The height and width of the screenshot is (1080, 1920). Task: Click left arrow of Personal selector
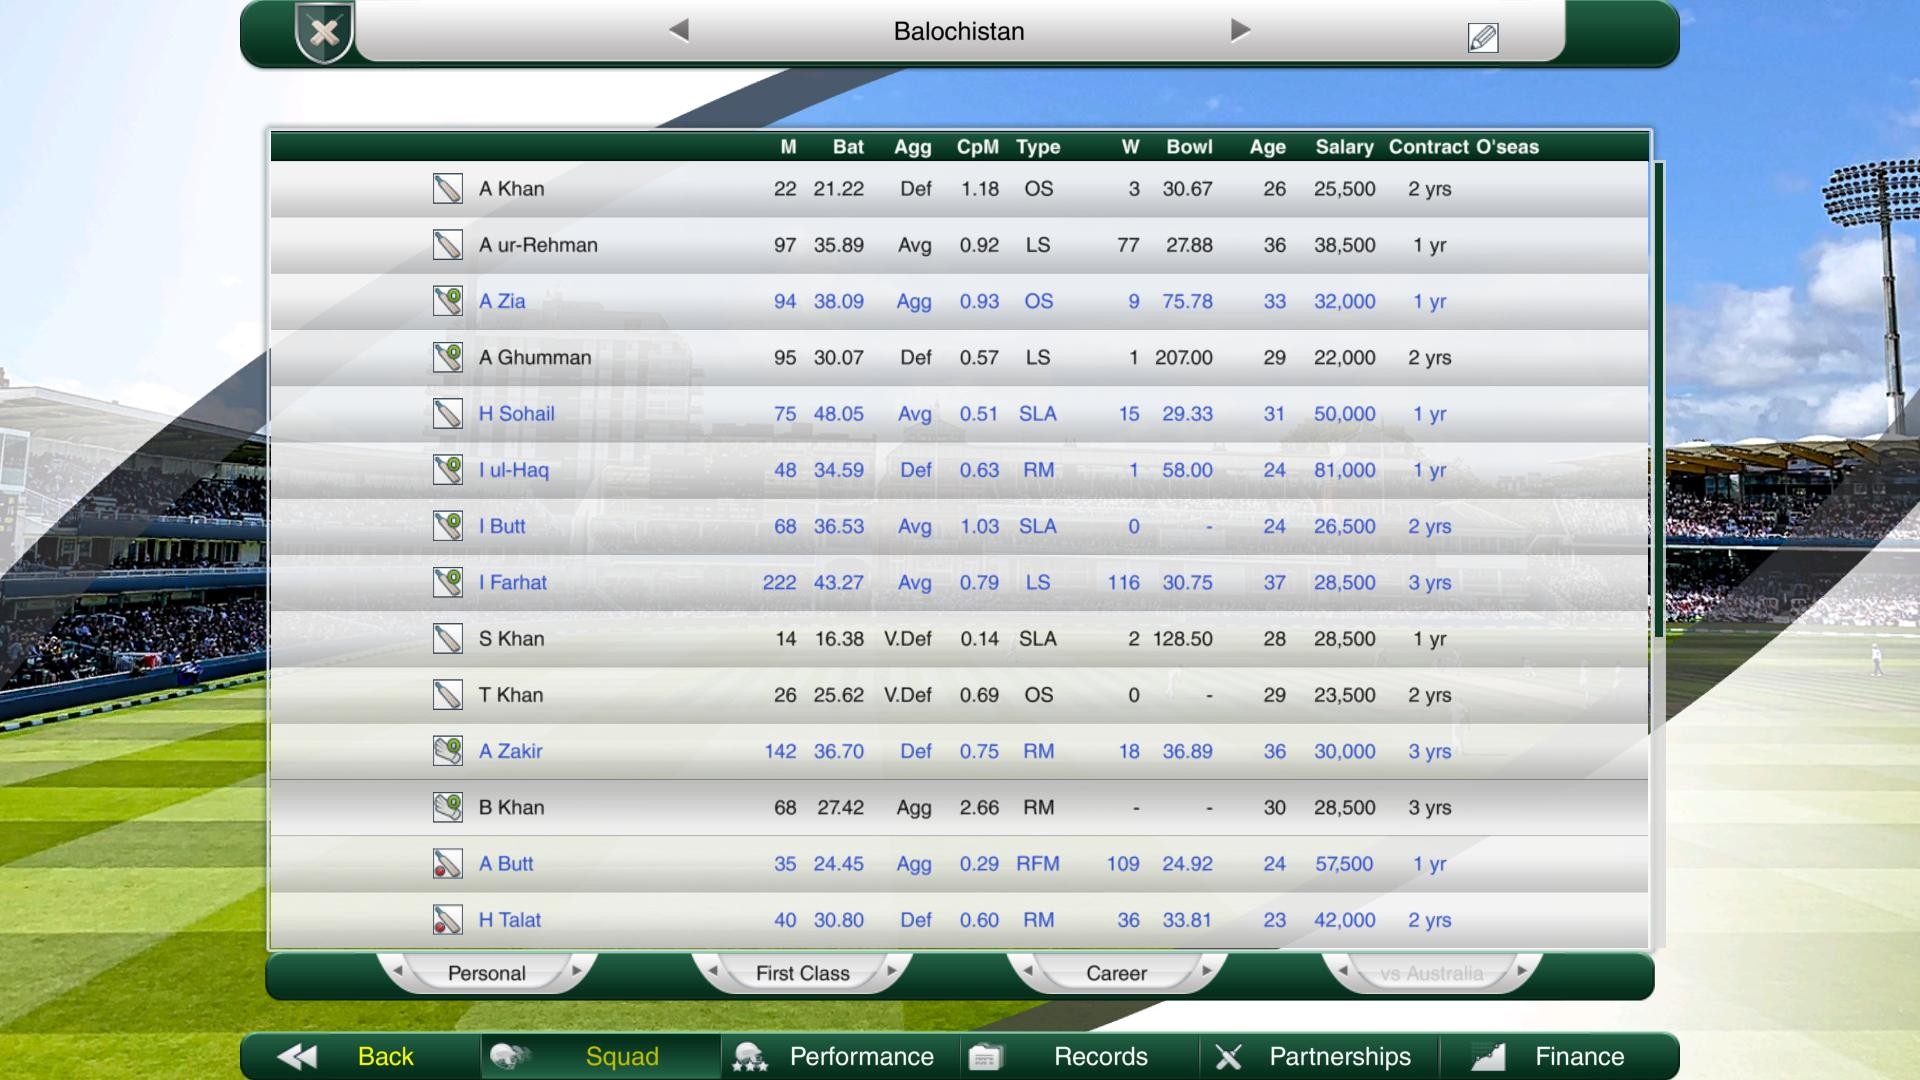398,971
